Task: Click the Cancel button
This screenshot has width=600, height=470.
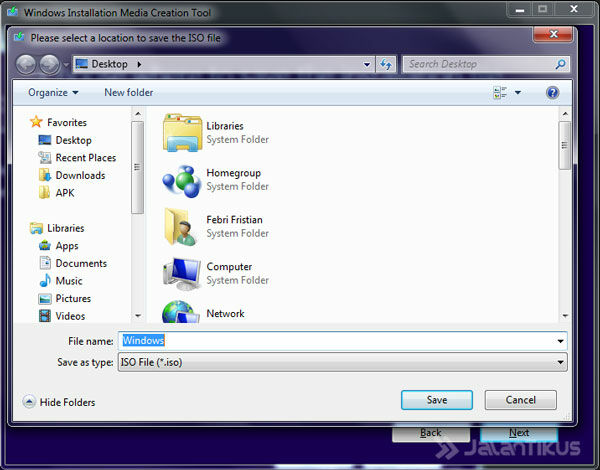Action: [520, 400]
